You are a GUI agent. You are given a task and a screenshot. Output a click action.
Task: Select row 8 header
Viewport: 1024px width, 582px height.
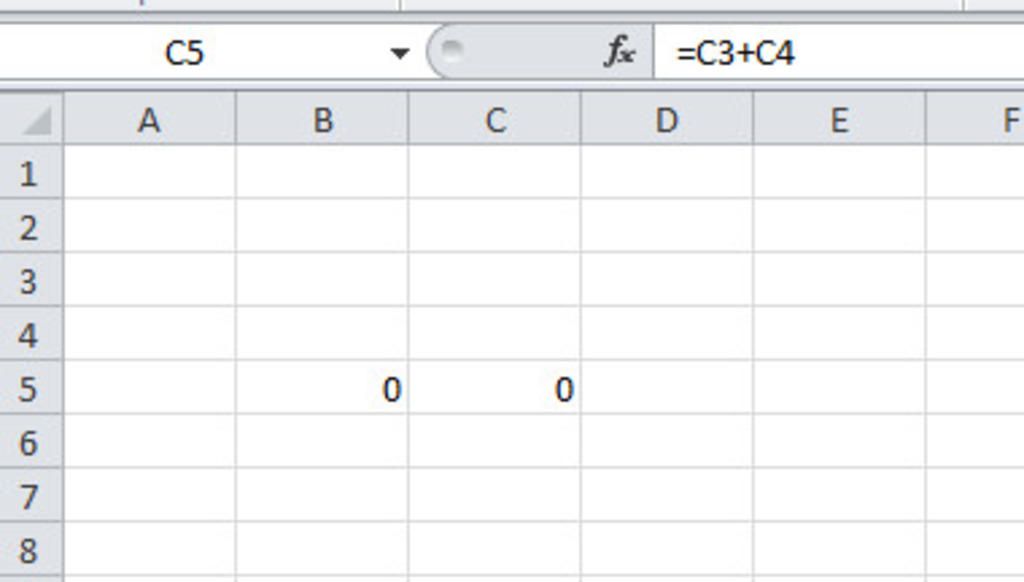coord(28,550)
